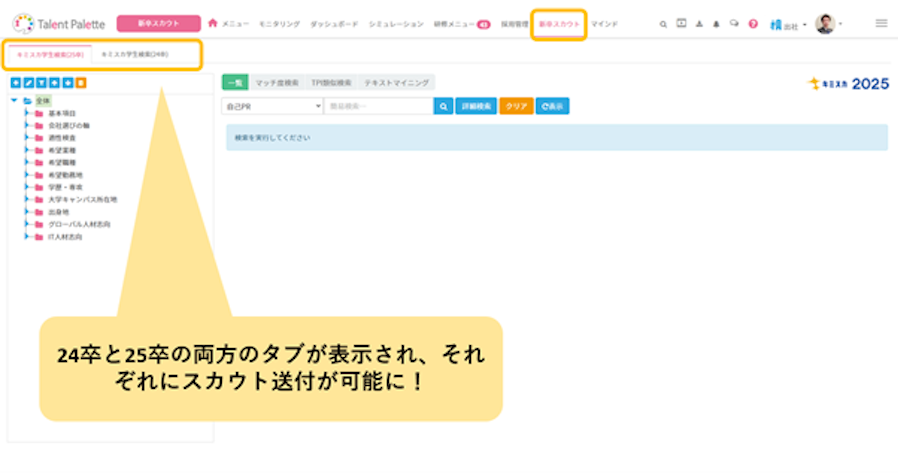898x473 pixels.
Task: Open the hamburger menu icon
Action: coord(881,23)
